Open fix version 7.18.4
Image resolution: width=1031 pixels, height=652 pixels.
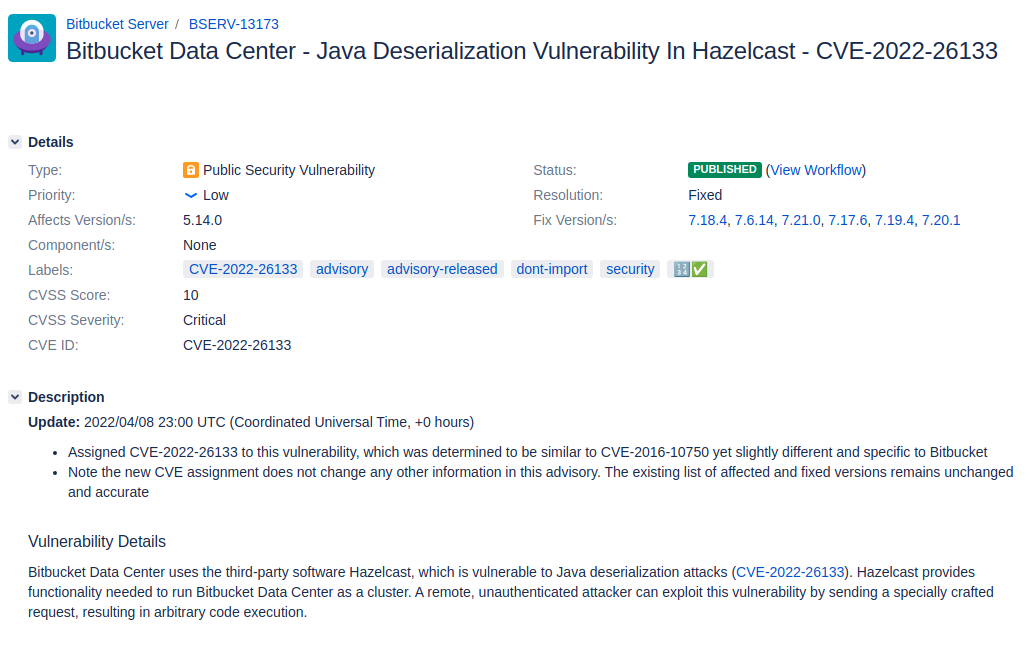(708, 220)
